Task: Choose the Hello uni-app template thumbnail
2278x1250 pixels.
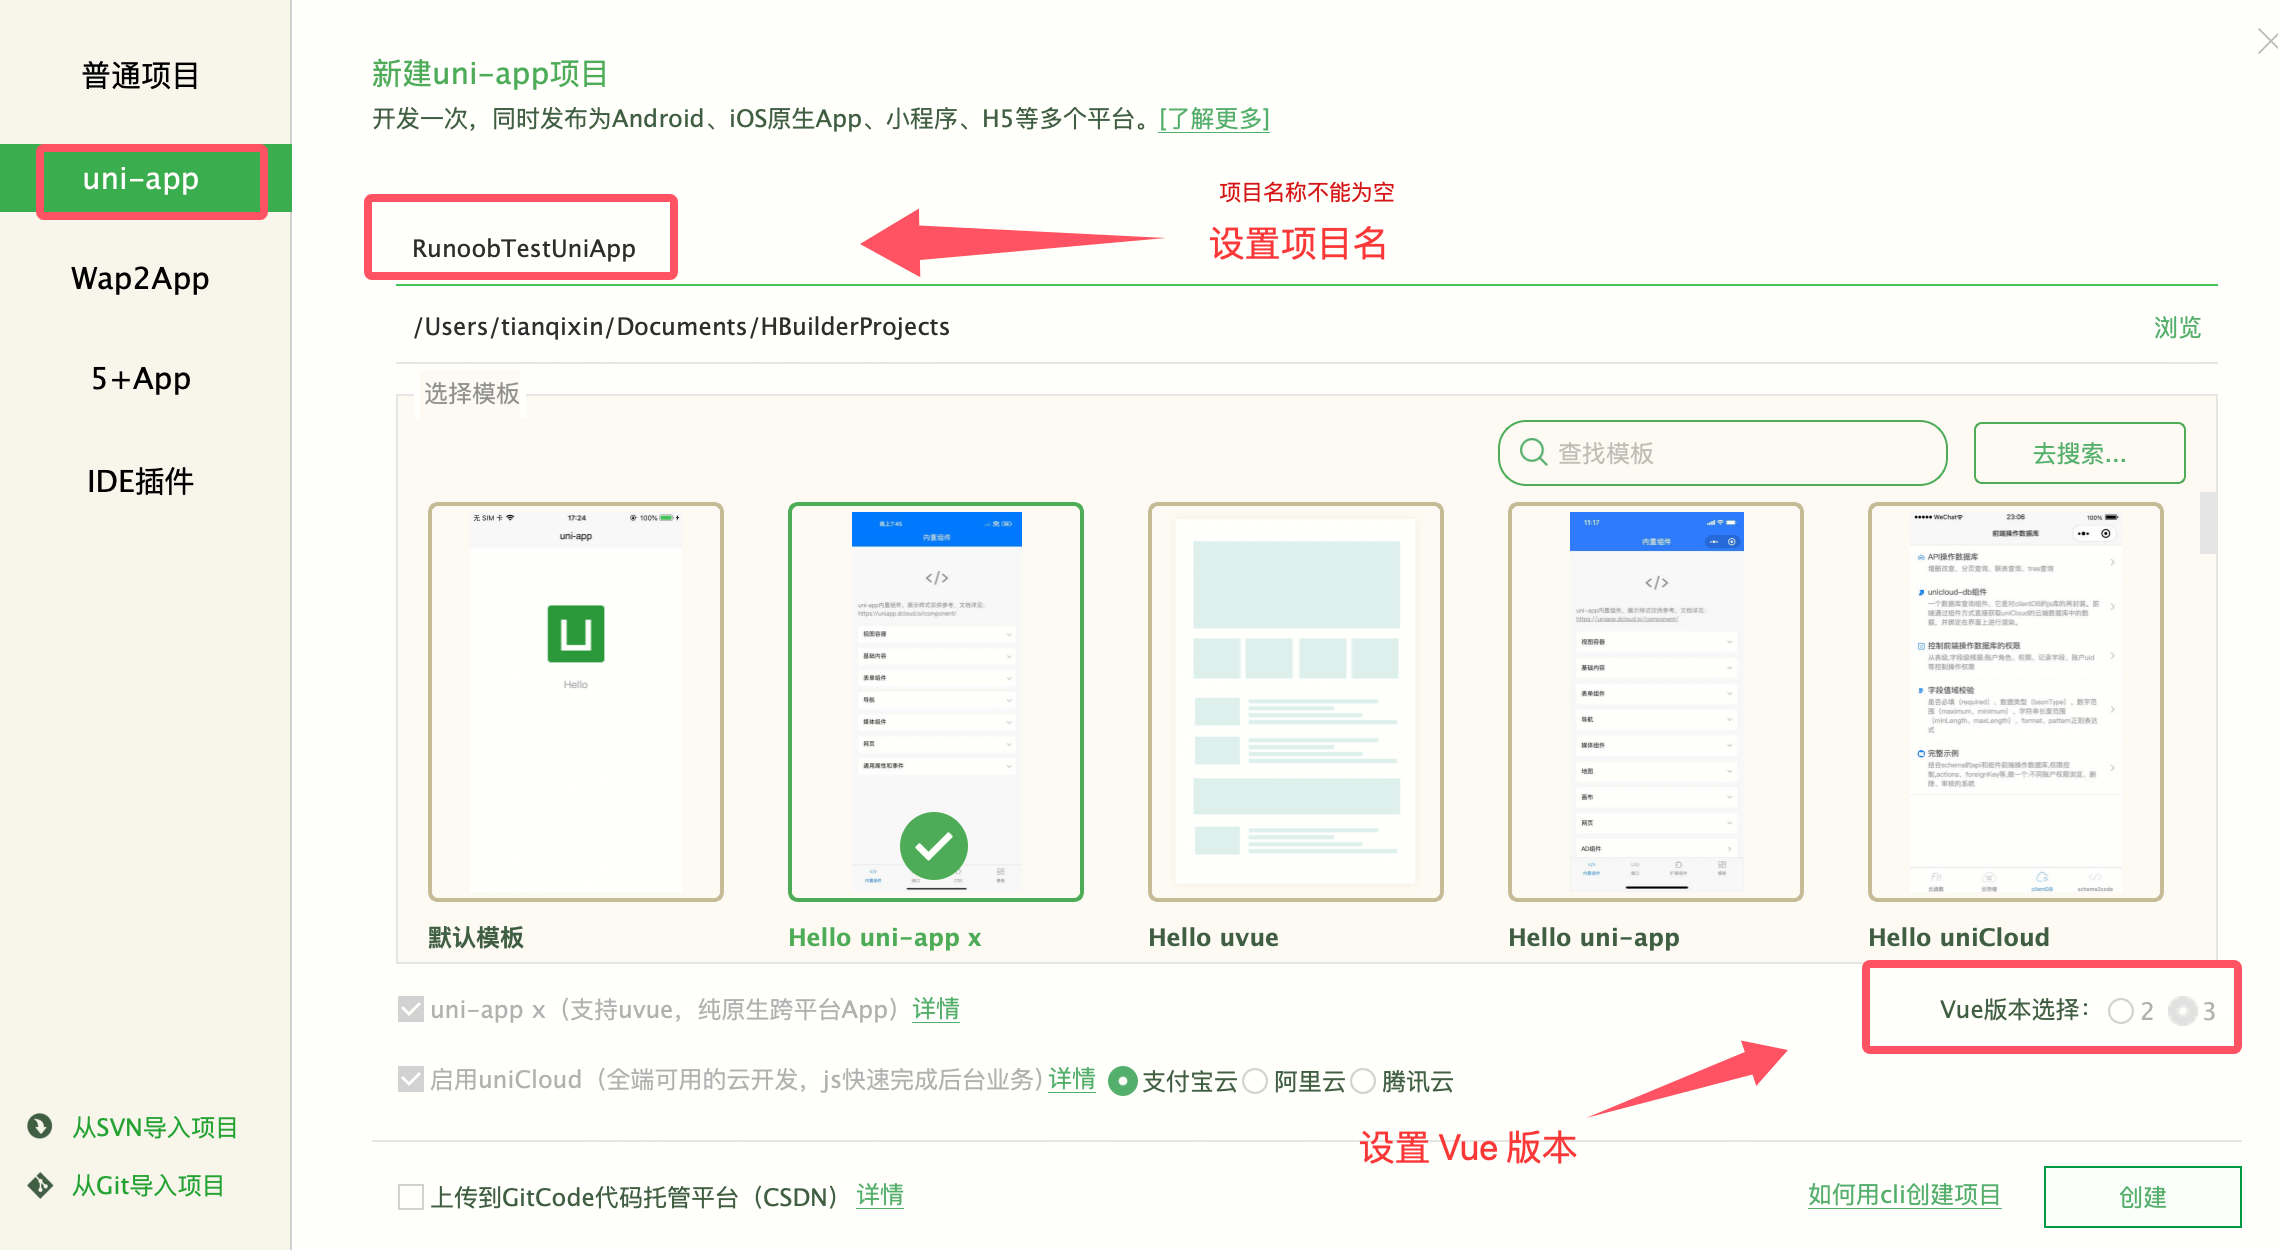Action: [x=1655, y=701]
